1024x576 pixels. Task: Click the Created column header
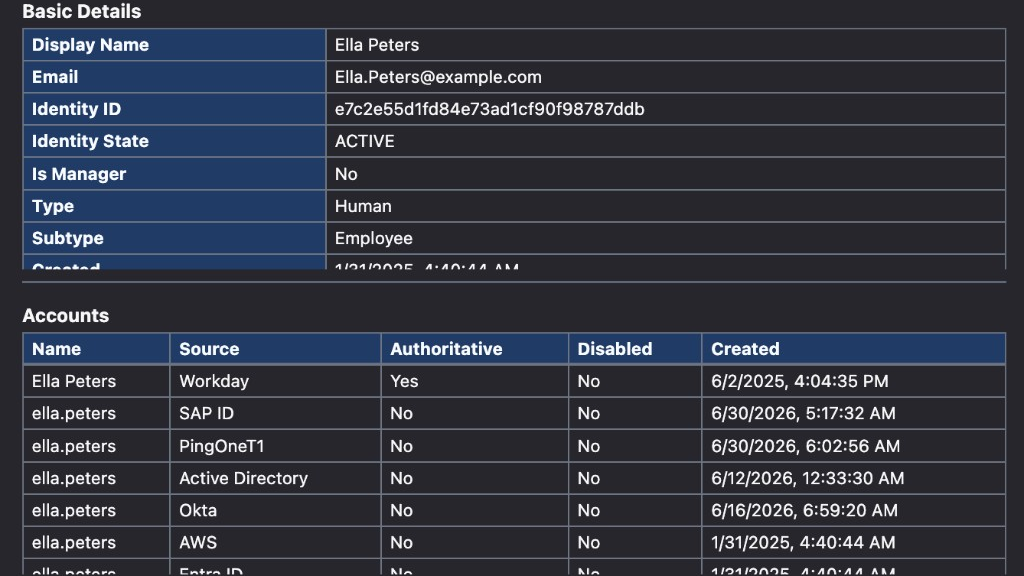[854, 349]
